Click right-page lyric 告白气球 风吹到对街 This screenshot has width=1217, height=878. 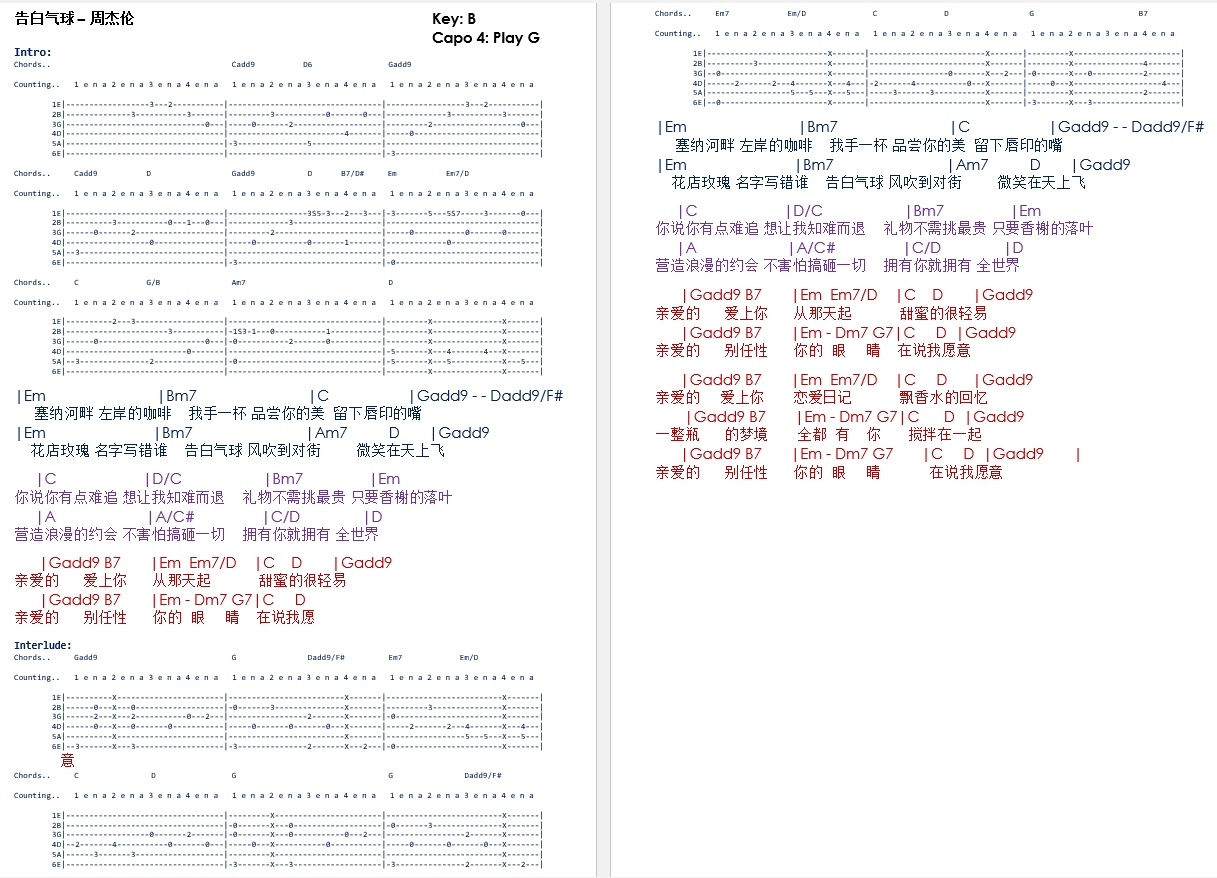(894, 183)
